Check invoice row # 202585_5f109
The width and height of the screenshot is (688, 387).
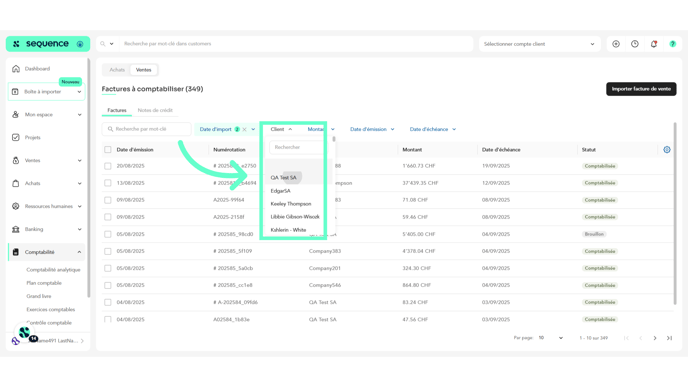coord(108,251)
